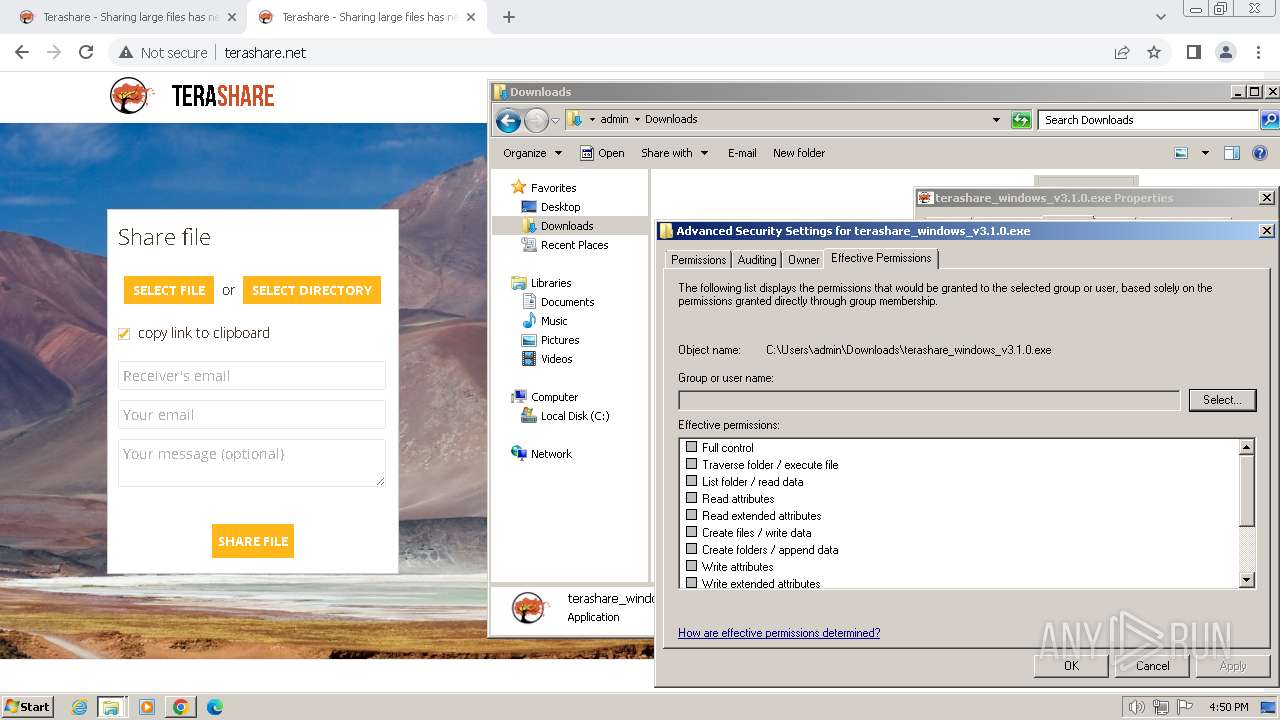Switch to the Auditing tab
The width and height of the screenshot is (1280, 720).
point(757,259)
